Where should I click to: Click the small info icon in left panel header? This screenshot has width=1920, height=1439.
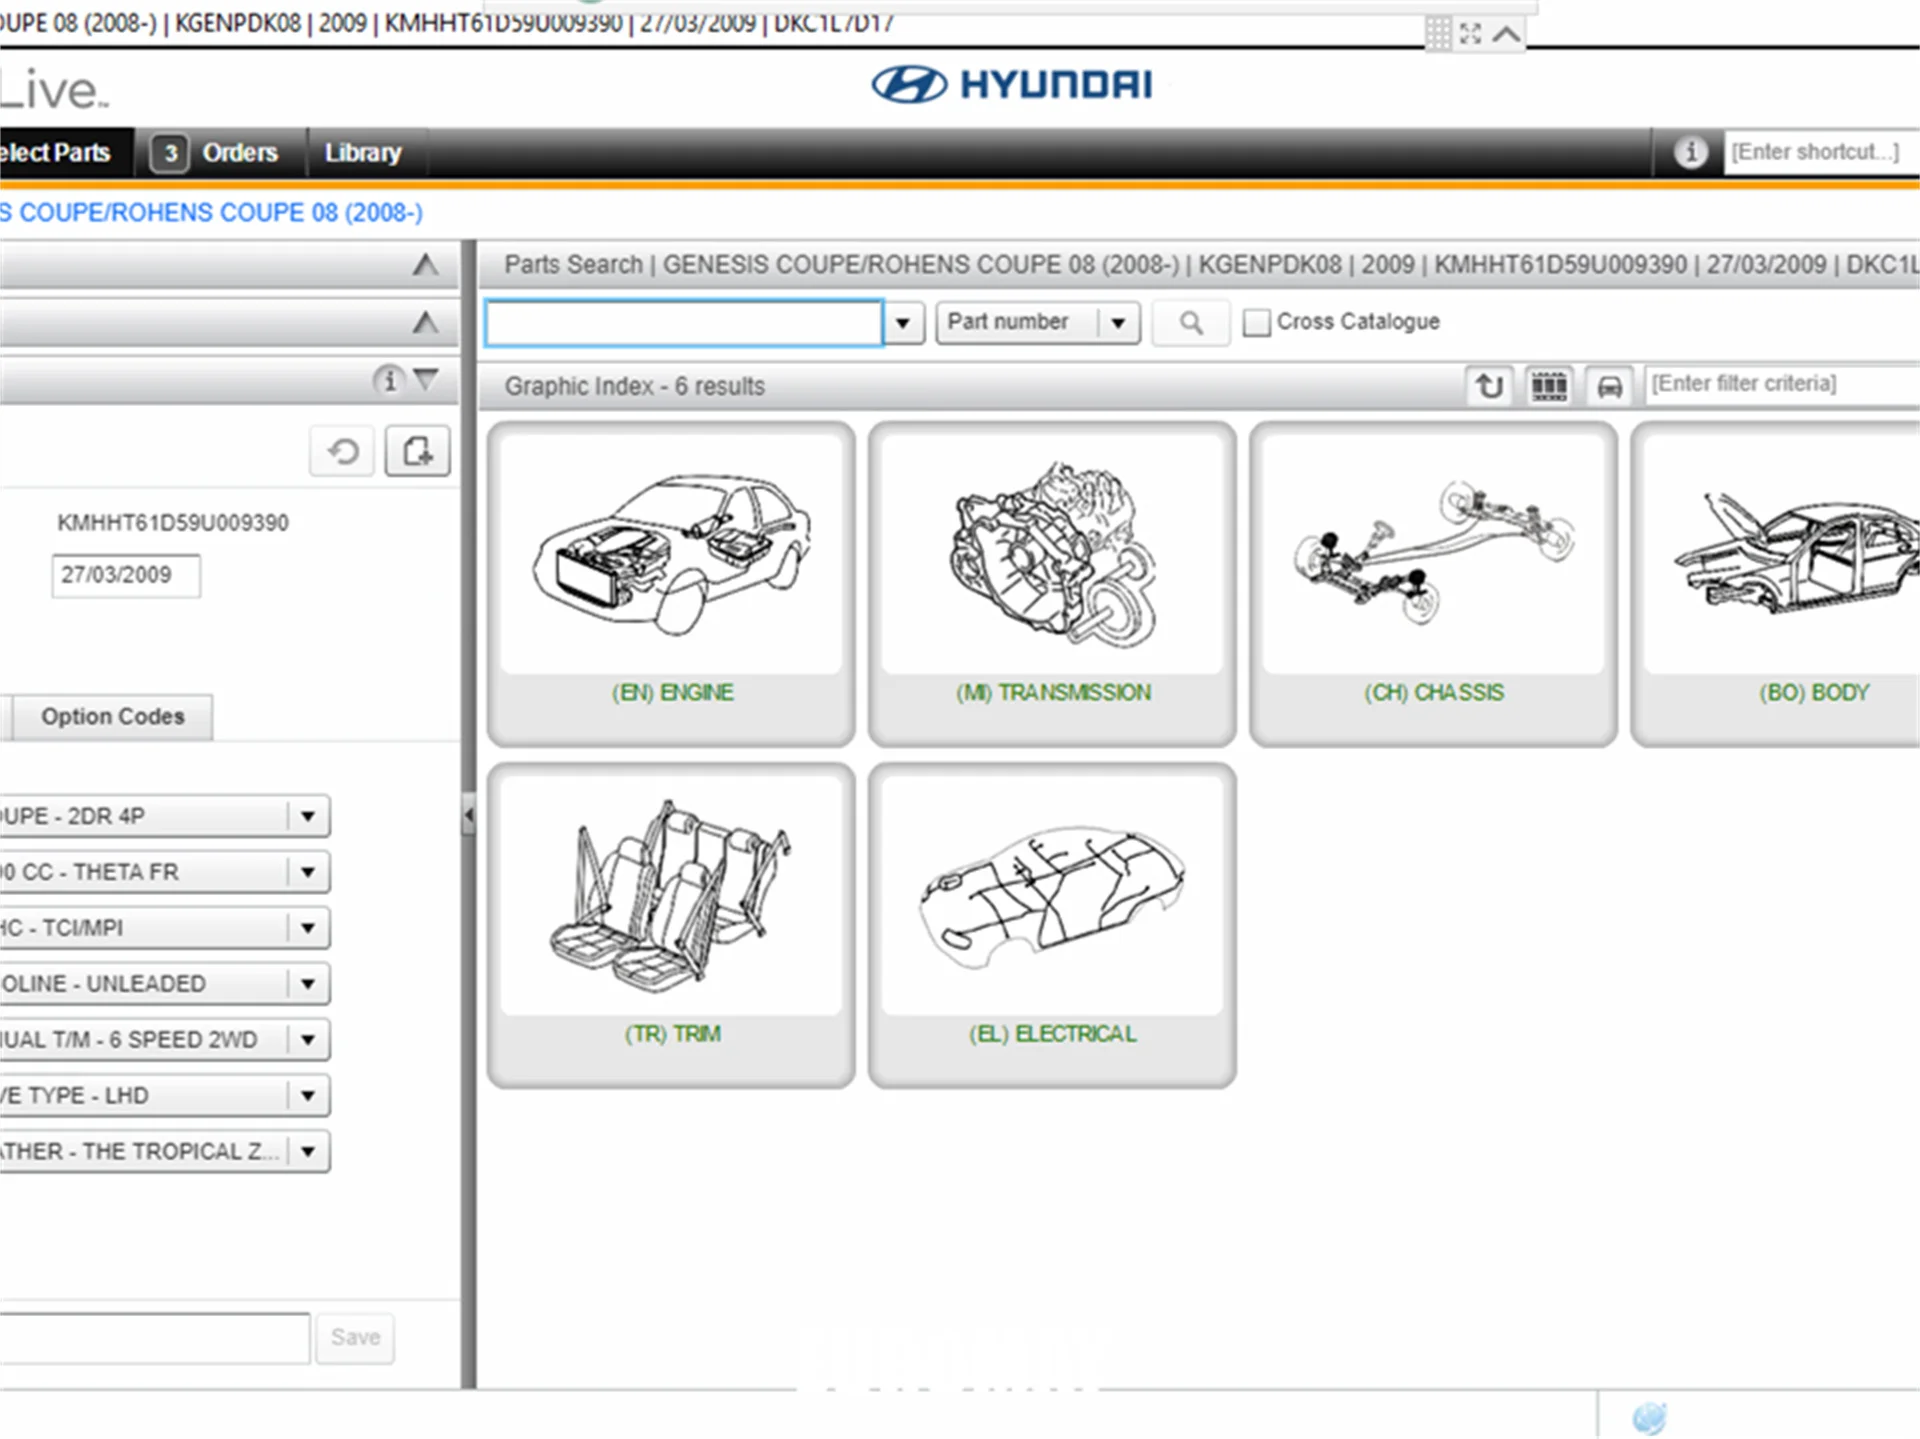388,380
